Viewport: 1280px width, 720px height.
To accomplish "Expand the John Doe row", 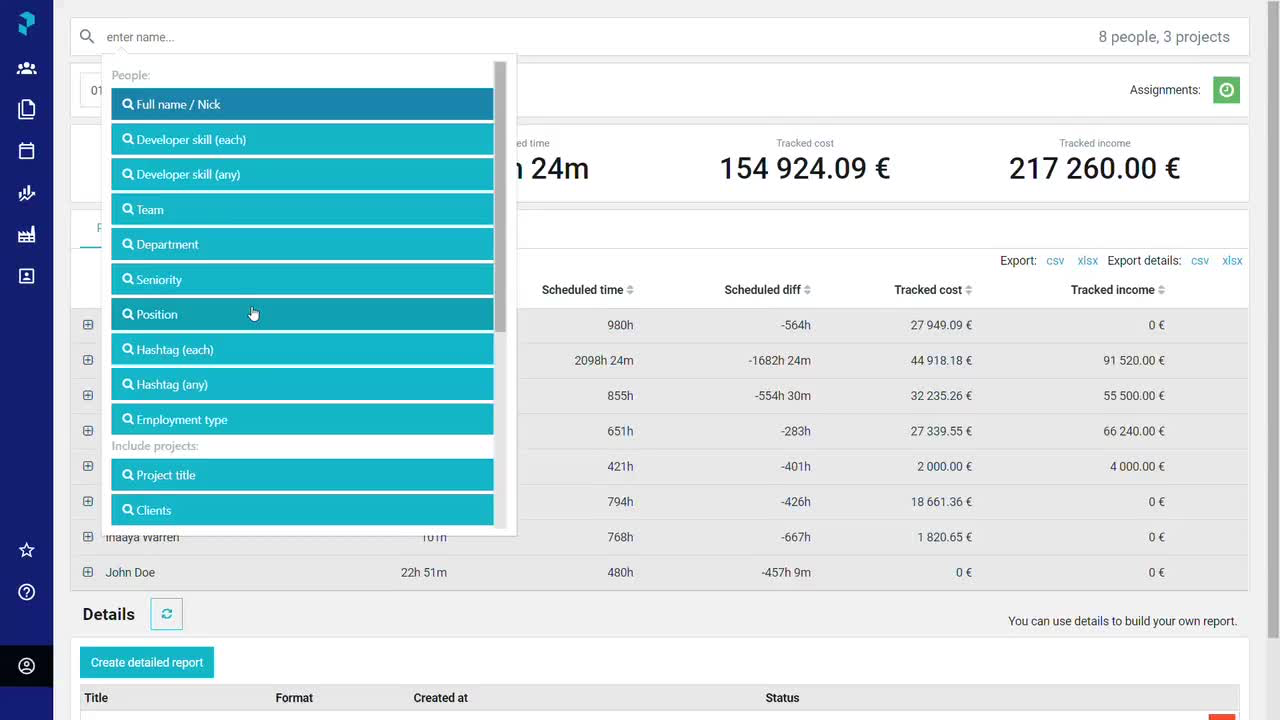I will [88, 572].
